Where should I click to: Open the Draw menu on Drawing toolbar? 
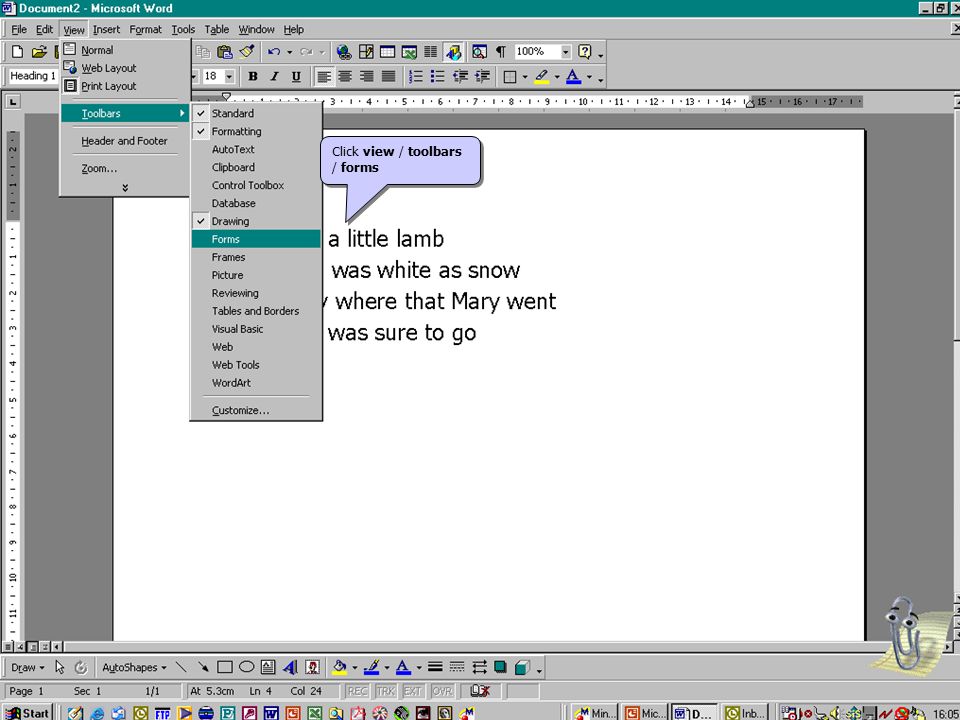click(28, 667)
